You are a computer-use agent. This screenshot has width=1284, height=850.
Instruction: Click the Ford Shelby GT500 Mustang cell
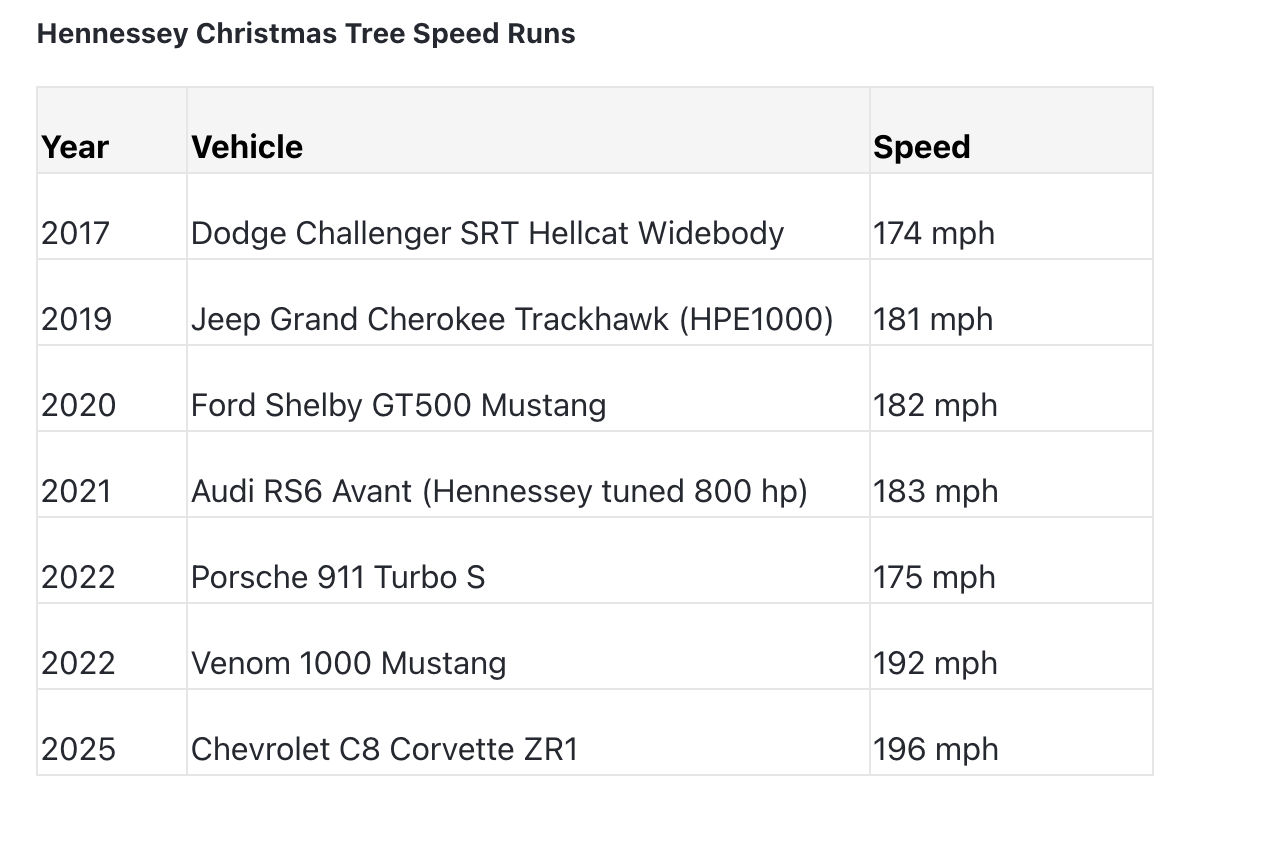pos(528,389)
